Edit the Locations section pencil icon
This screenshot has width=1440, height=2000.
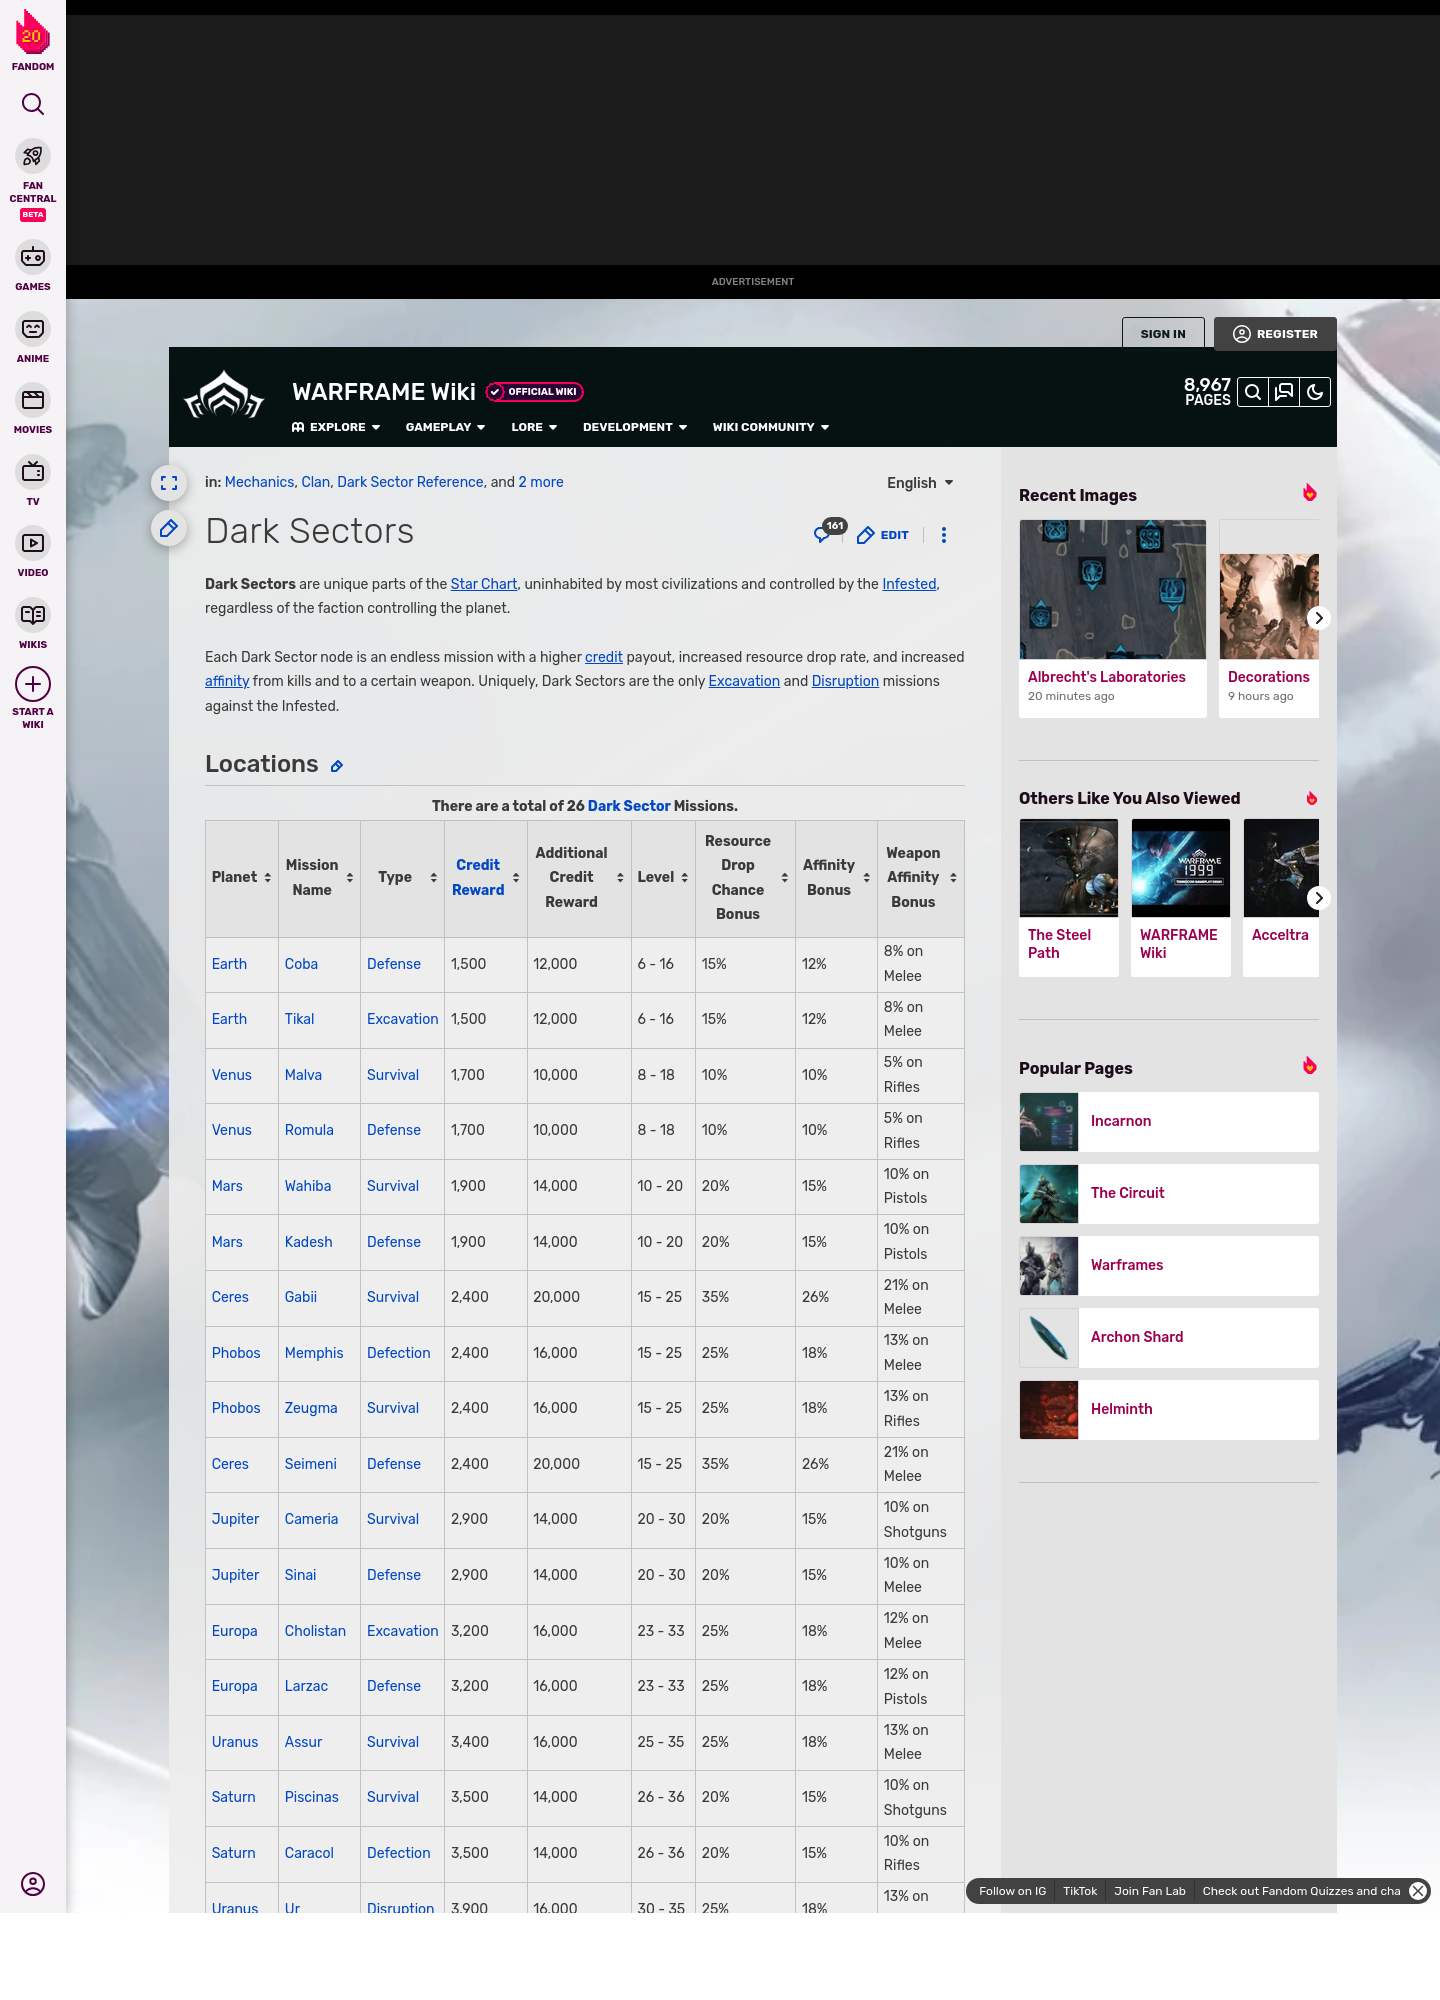click(x=337, y=766)
